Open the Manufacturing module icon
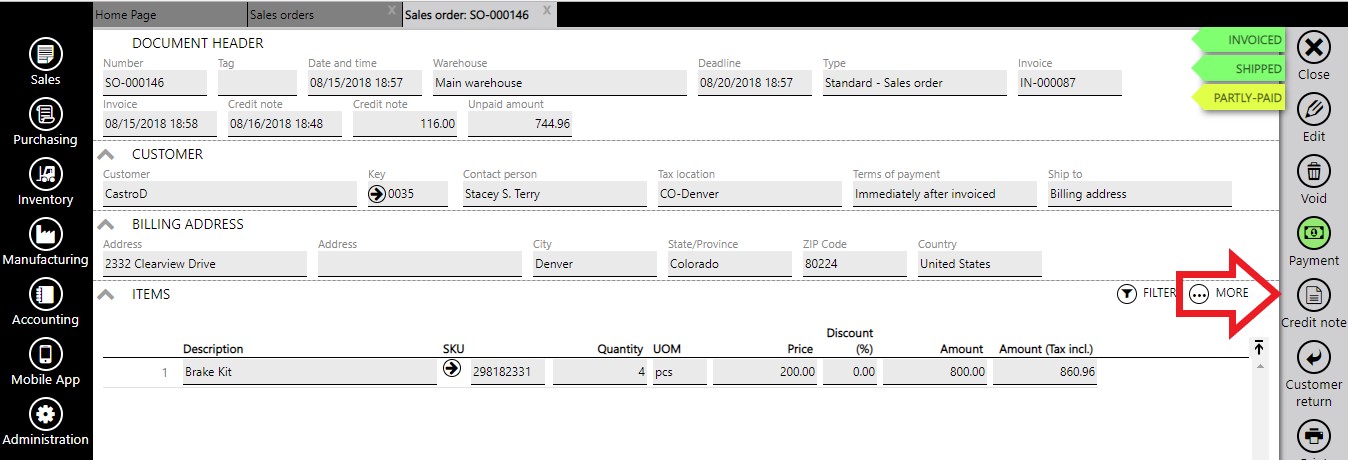Image resolution: width=1348 pixels, height=460 pixels. tap(46, 234)
